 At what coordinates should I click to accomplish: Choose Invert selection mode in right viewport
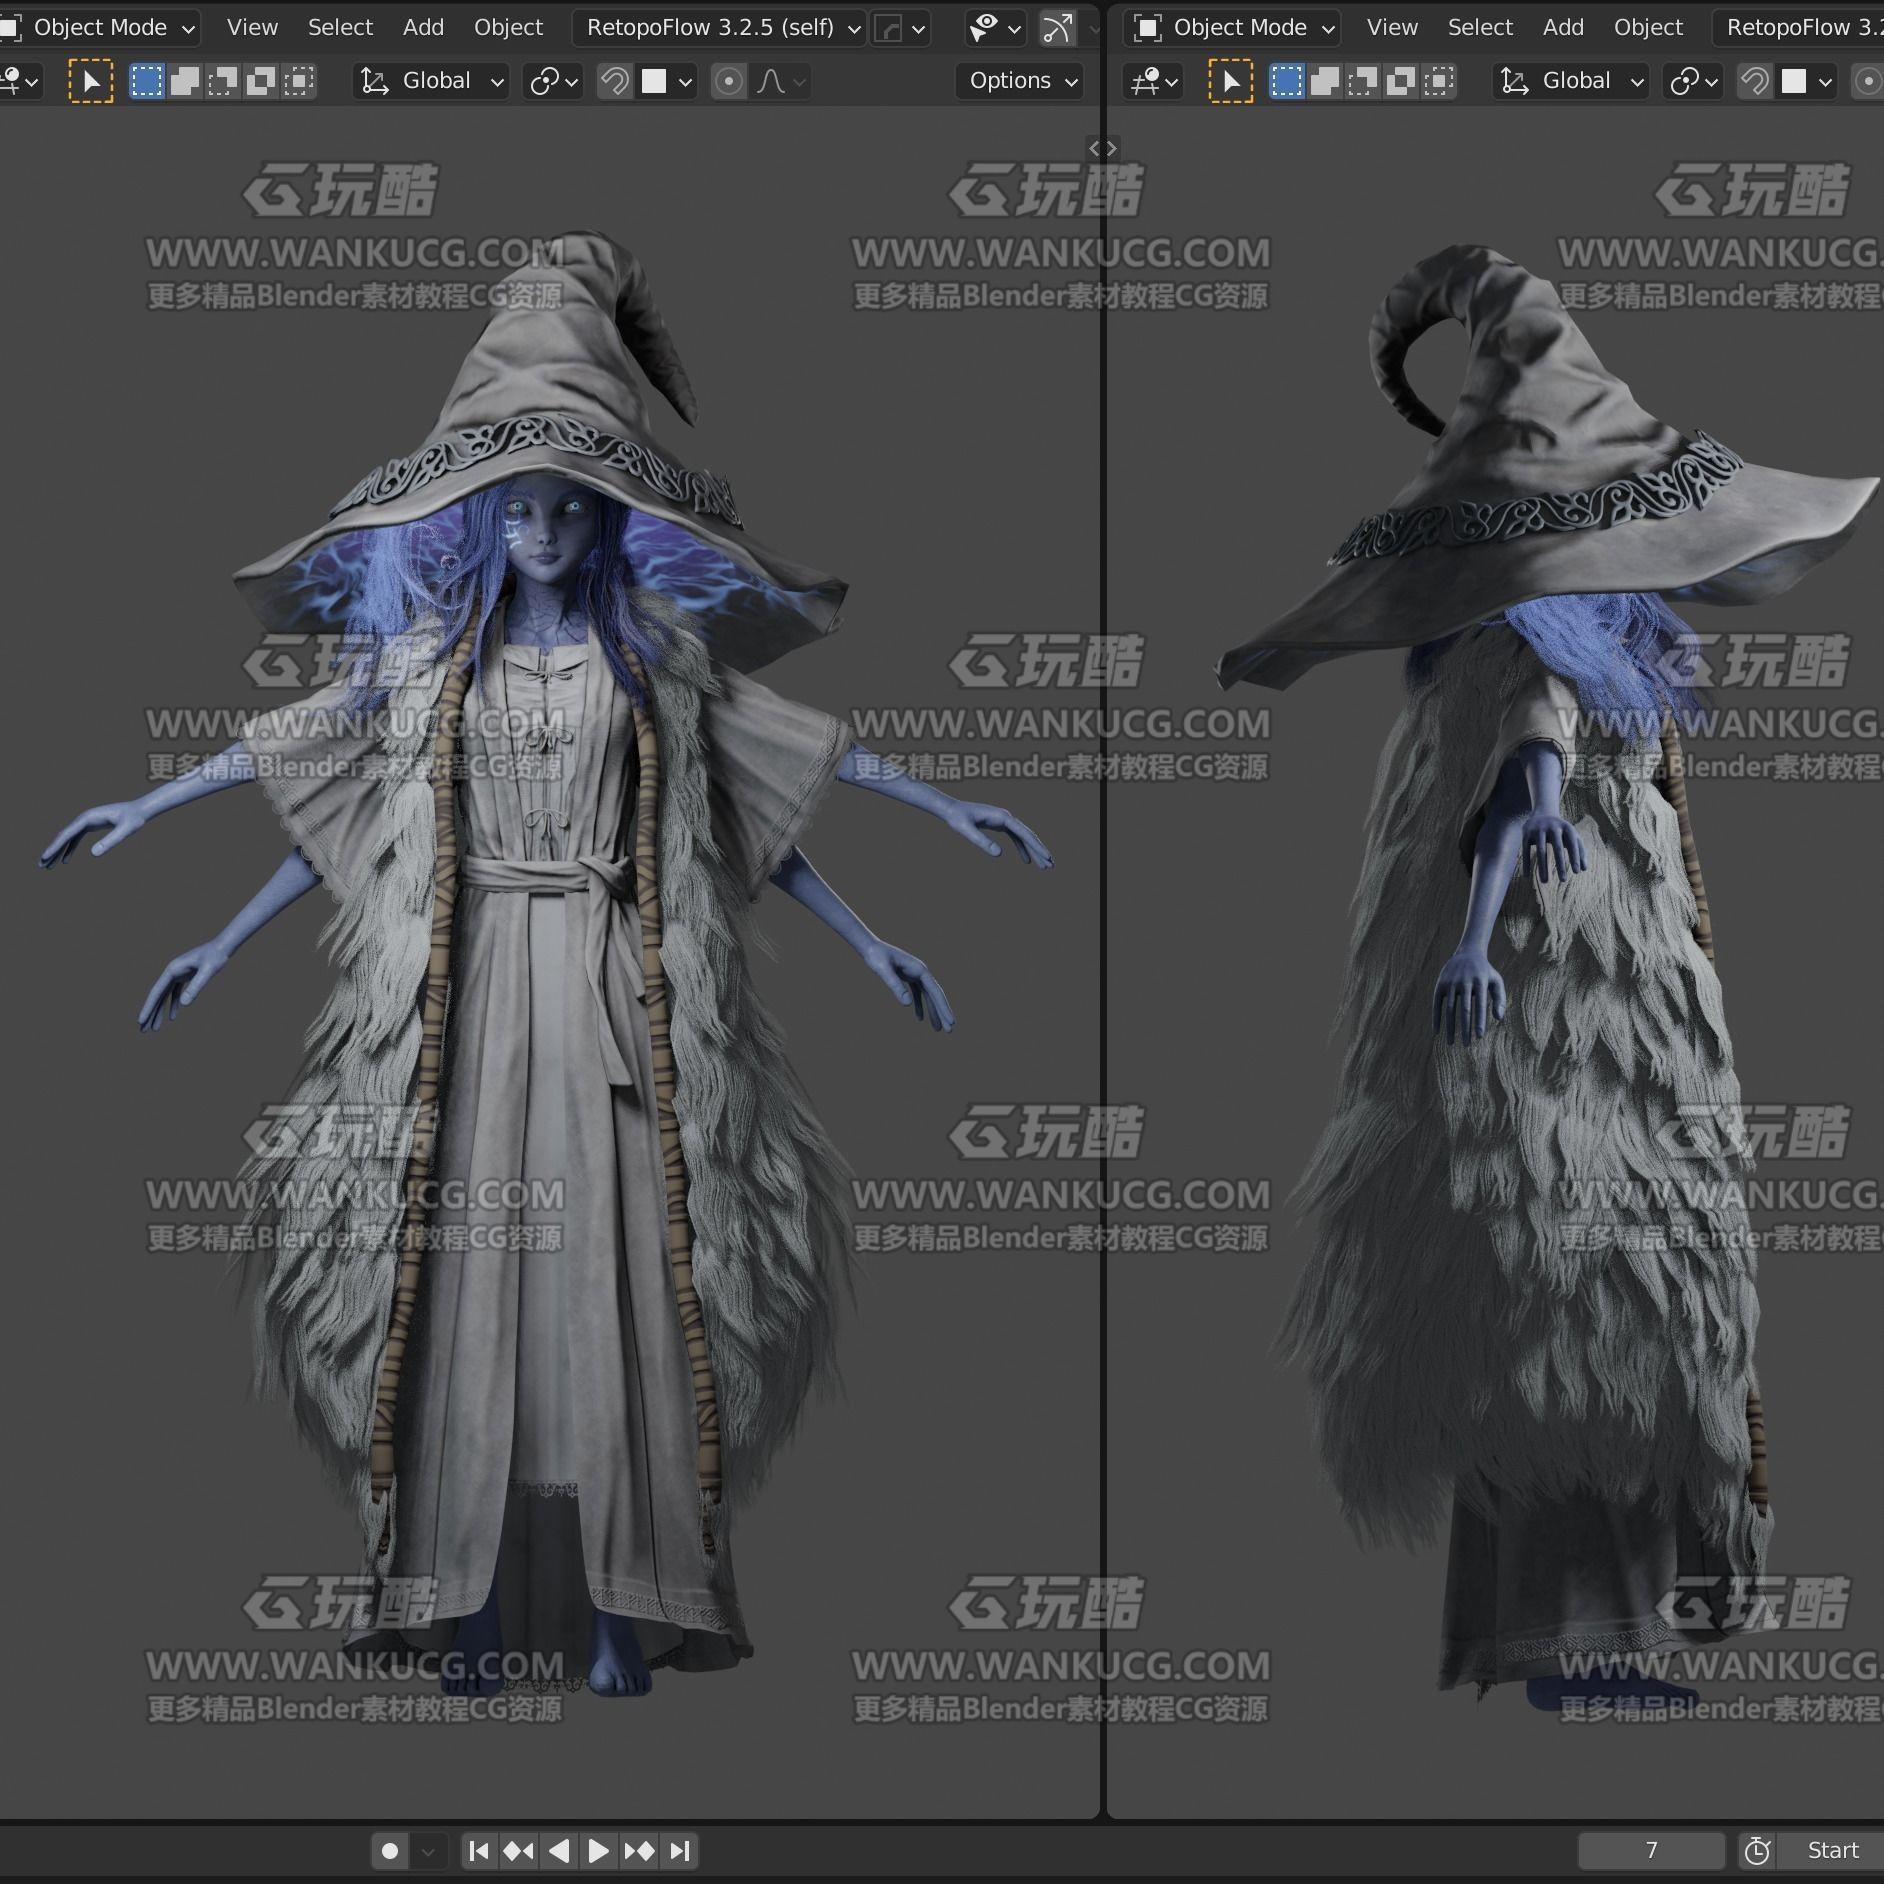pyautogui.click(x=1401, y=81)
